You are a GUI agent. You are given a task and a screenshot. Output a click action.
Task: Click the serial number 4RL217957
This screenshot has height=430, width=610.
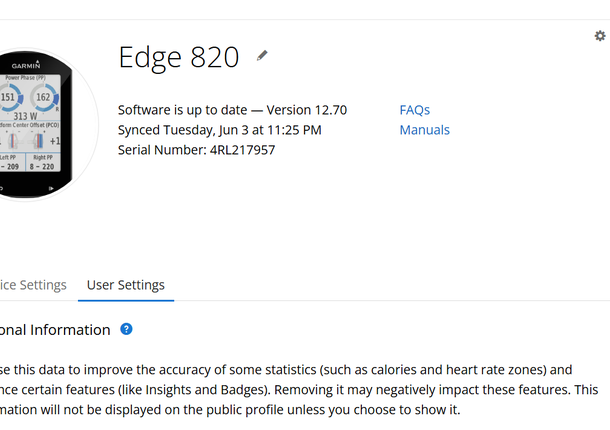(x=242, y=150)
